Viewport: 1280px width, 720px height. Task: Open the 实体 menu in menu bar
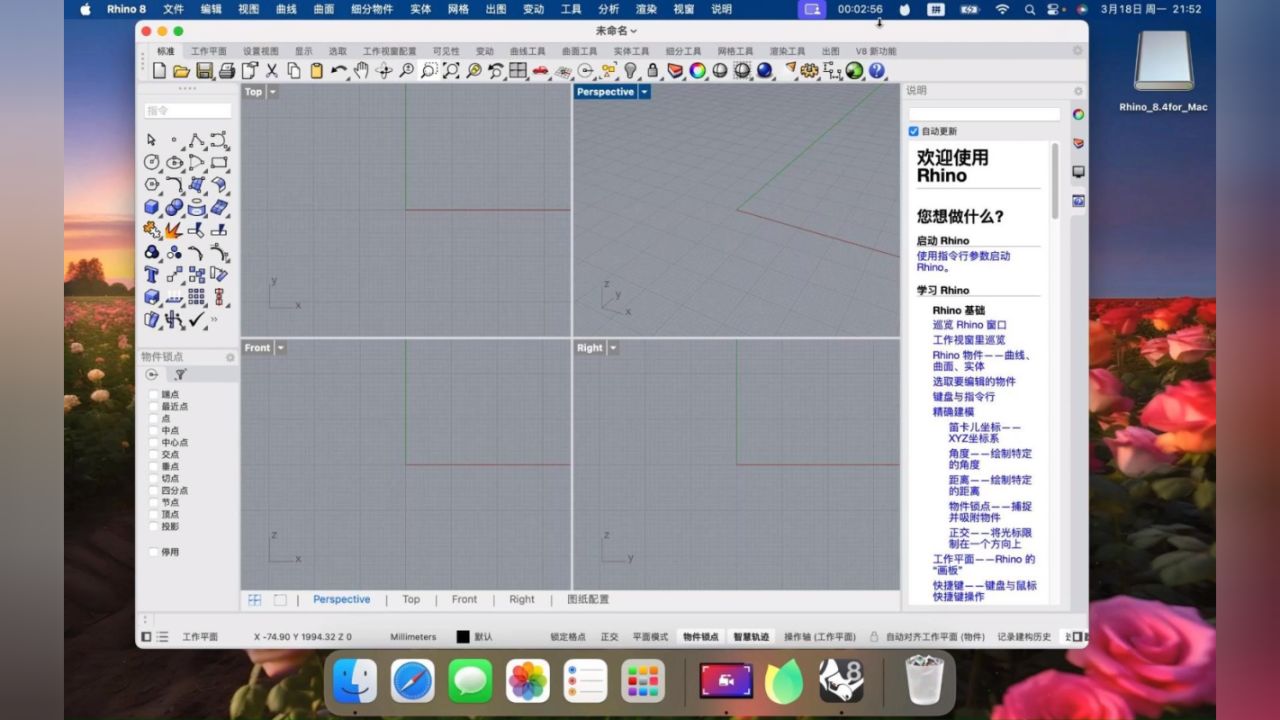pyautogui.click(x=421, y=9)
